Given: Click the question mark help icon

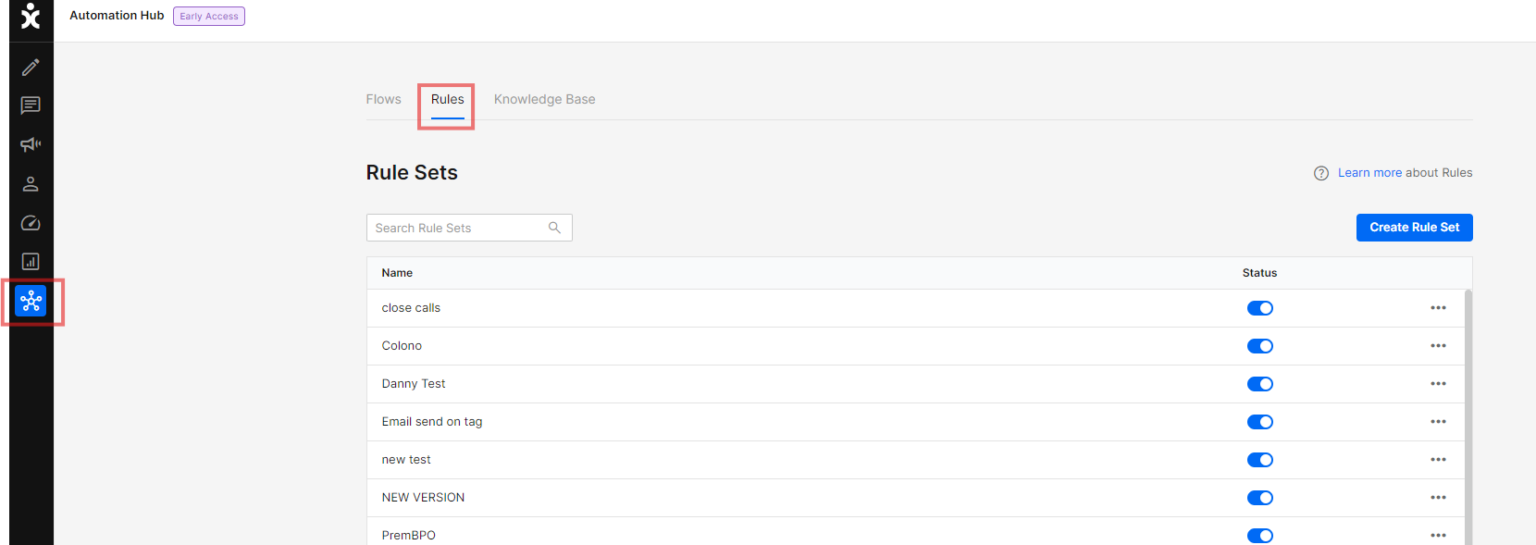Looking at the screenshot, I should pyautogui.click(x=1321, y=173).
